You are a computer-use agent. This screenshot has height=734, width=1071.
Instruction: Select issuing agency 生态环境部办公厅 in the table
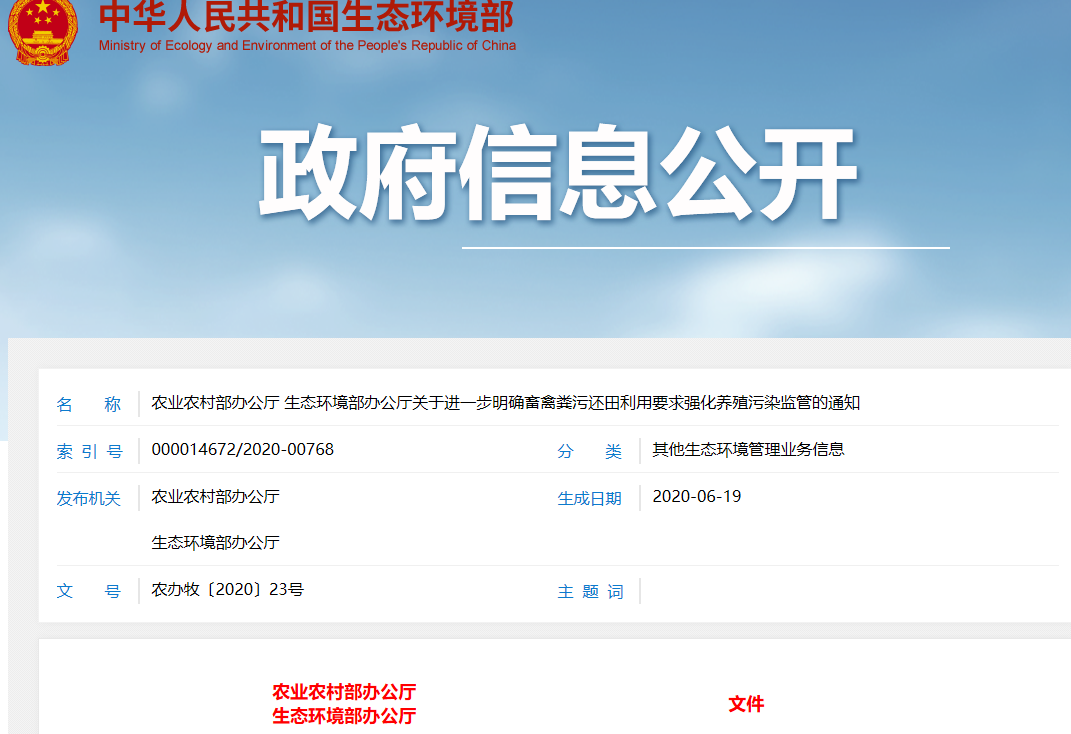215,543
